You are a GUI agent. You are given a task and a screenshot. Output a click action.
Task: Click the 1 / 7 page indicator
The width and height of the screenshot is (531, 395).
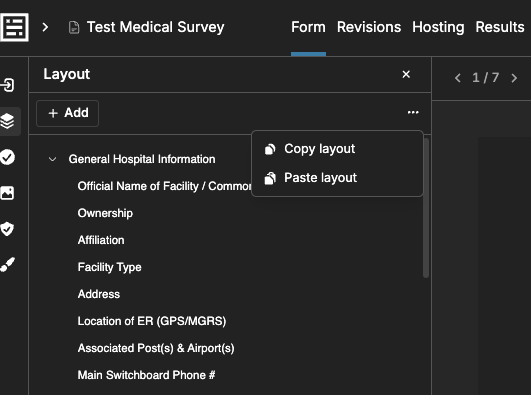click(486, 78)
